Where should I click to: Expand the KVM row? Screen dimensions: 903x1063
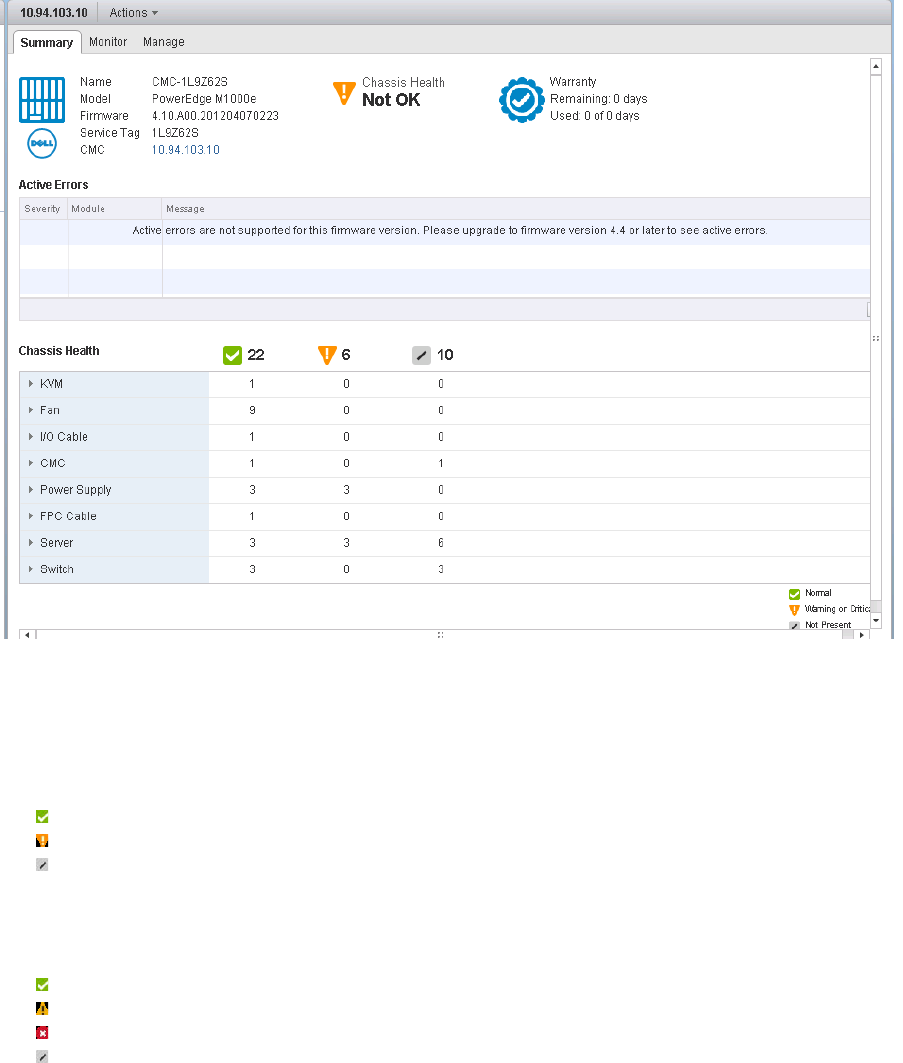tap(31, 384)
